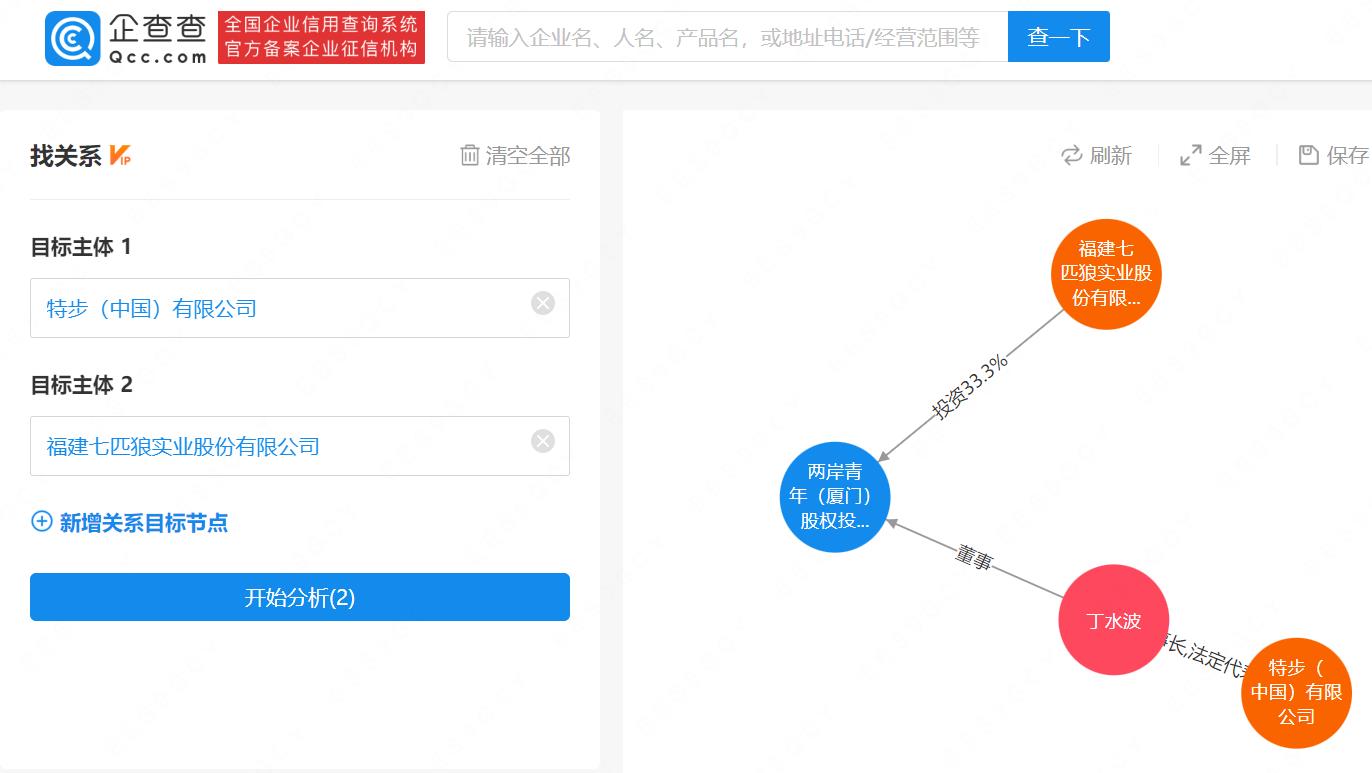Click the plus icon before 新增关系目标节点
Image resolution: width=1372 pixels, height=773 pixels.
pos(40,522)
